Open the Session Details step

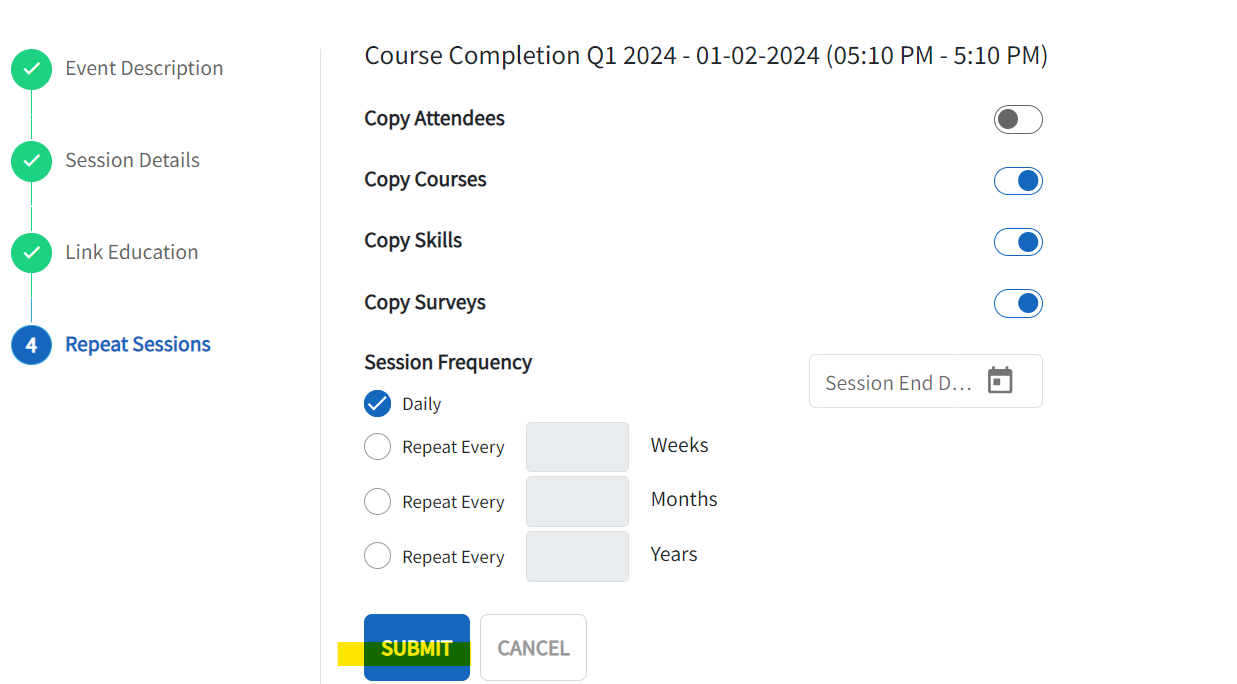tap(132, 161)
